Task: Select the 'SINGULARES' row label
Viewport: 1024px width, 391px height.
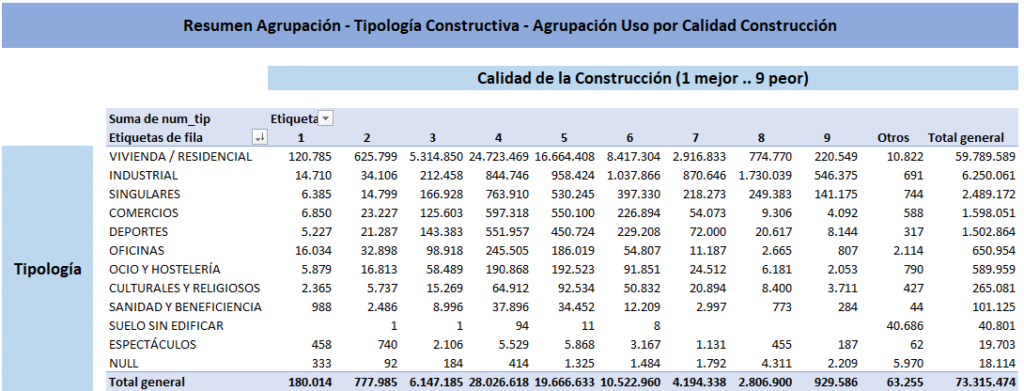Action: pos(144,195)
